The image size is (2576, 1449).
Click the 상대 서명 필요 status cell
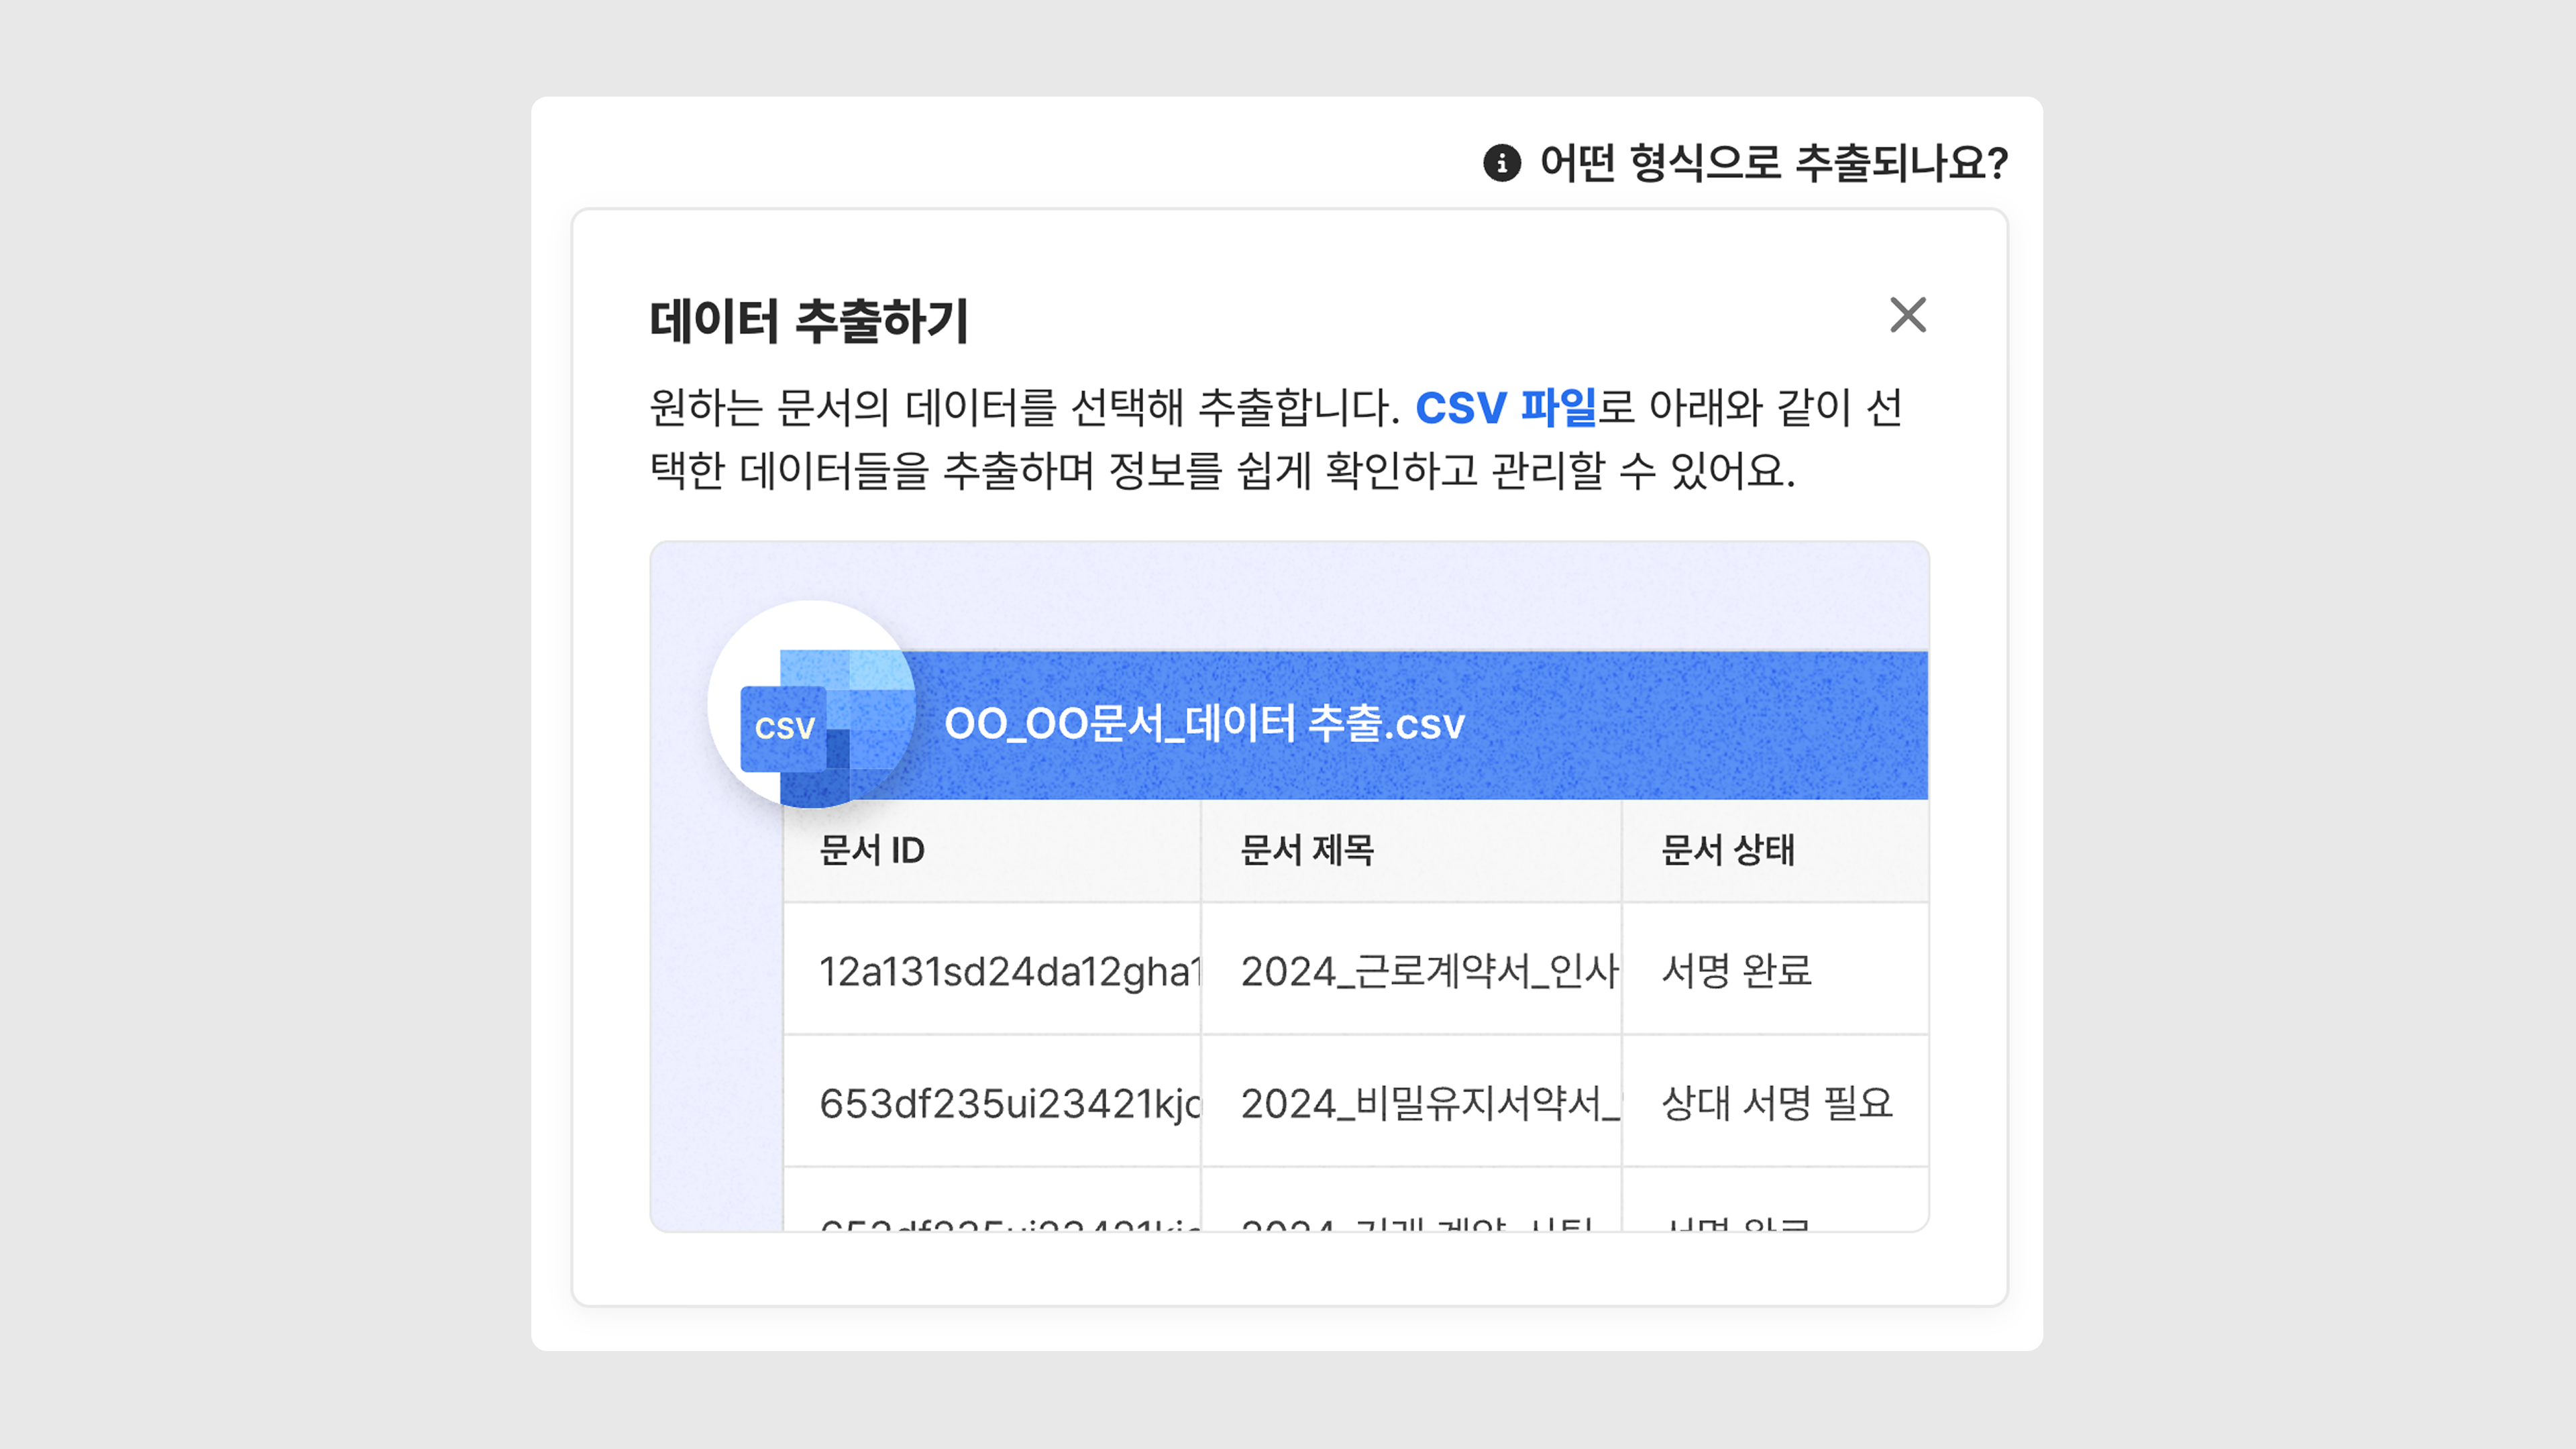coord(1776,1103)
